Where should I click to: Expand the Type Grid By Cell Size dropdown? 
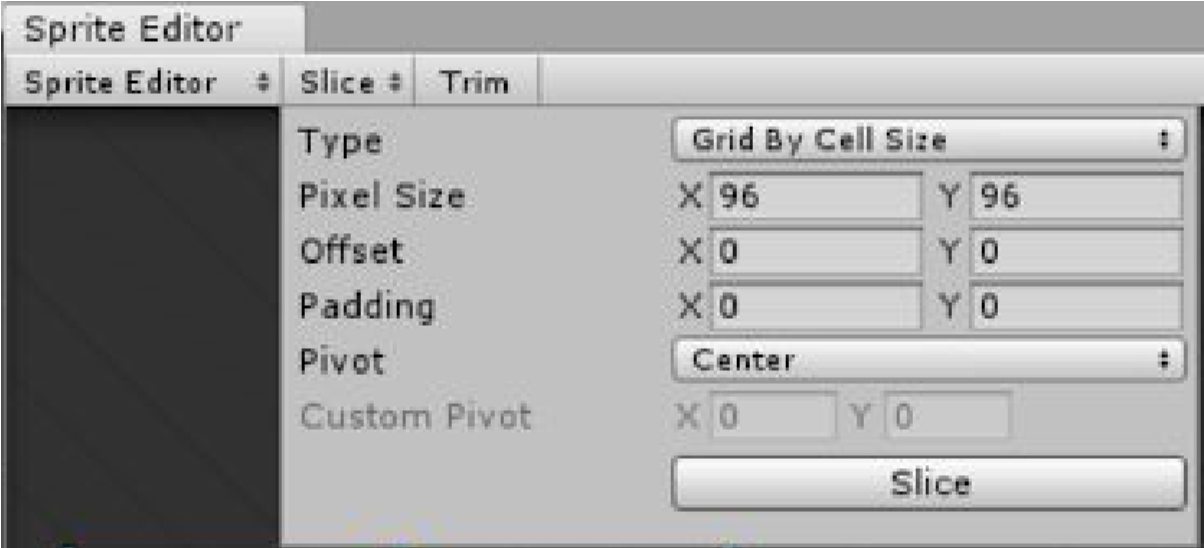(928, 141)
